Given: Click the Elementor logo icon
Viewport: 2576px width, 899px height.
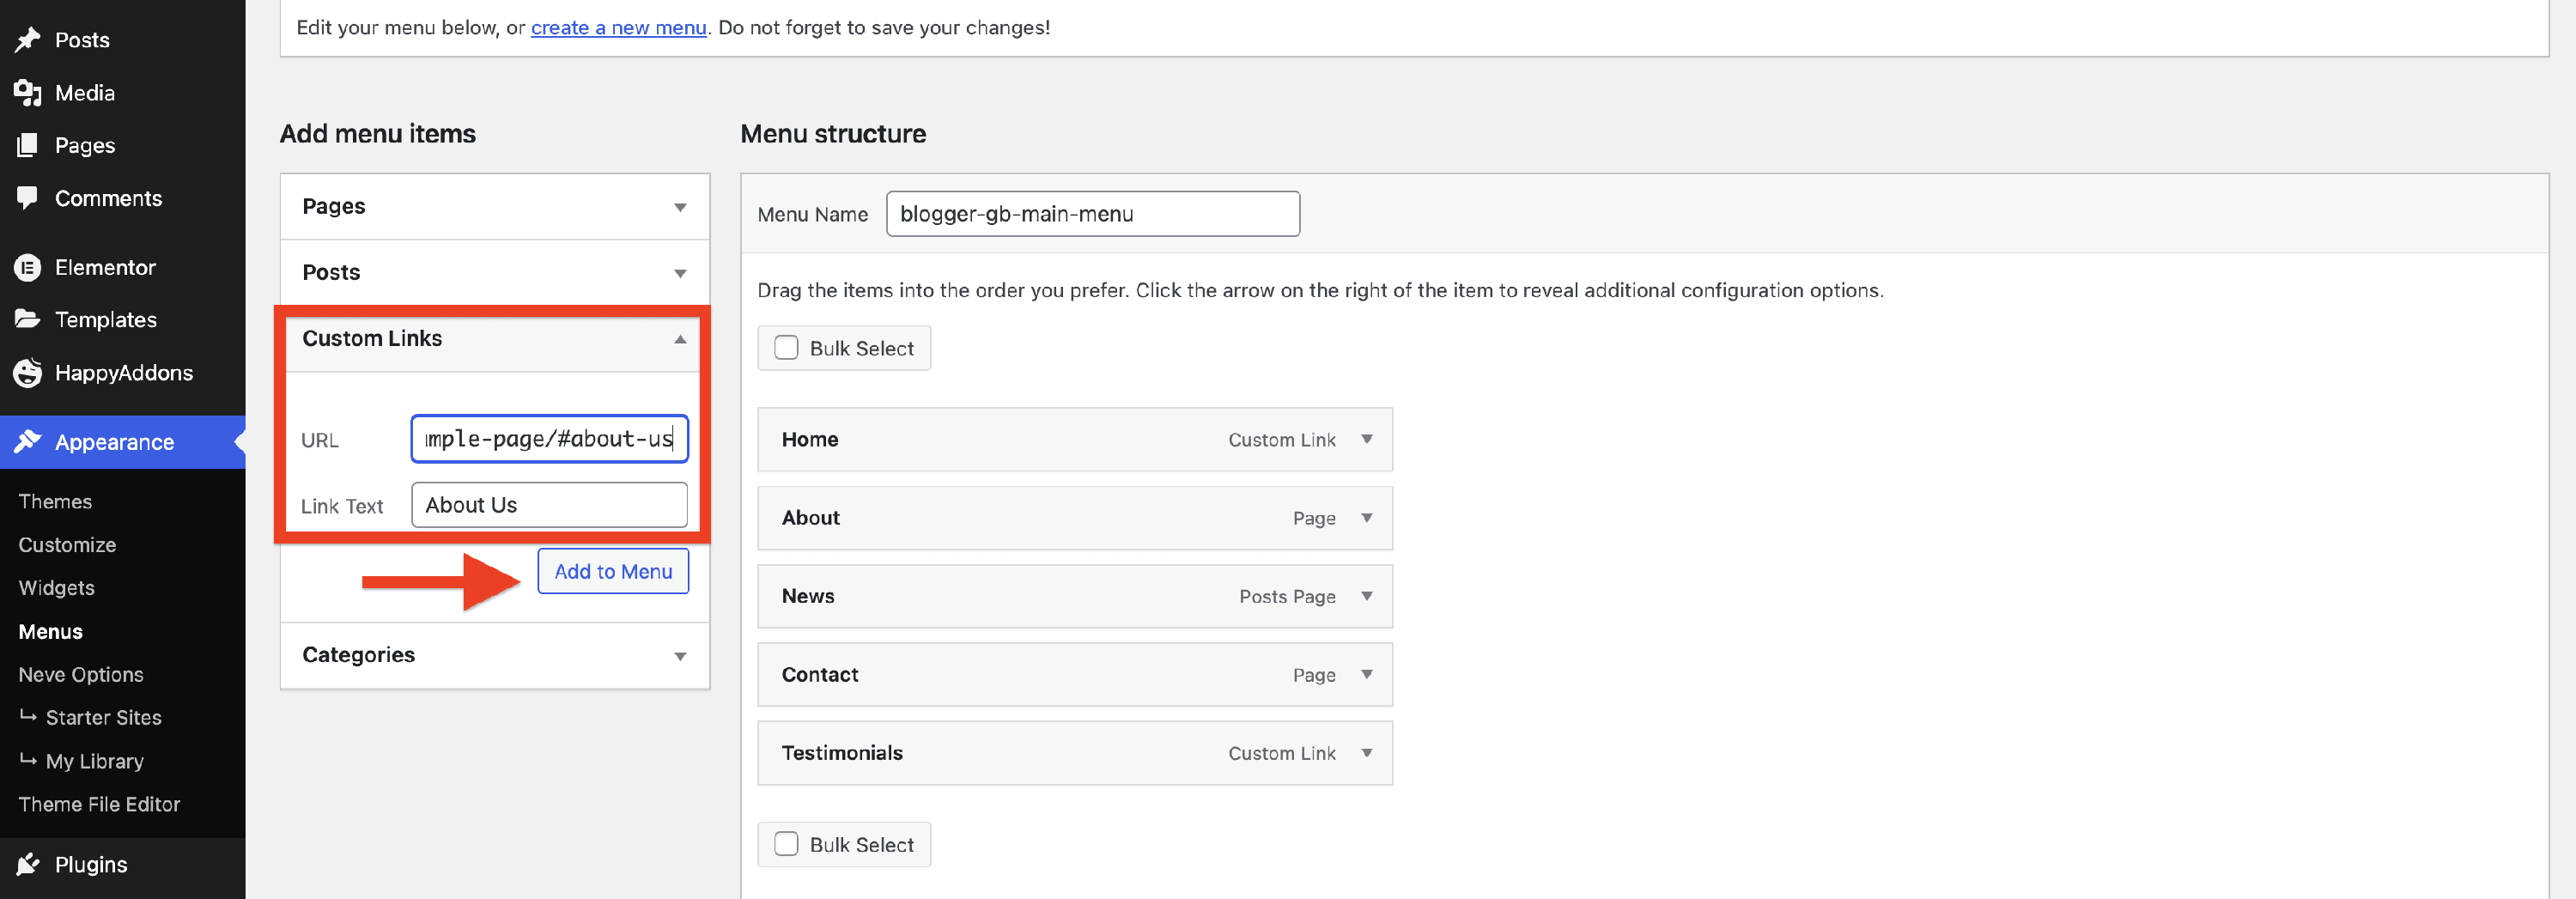Looking at the screenshot, I should tap(28, 268).
